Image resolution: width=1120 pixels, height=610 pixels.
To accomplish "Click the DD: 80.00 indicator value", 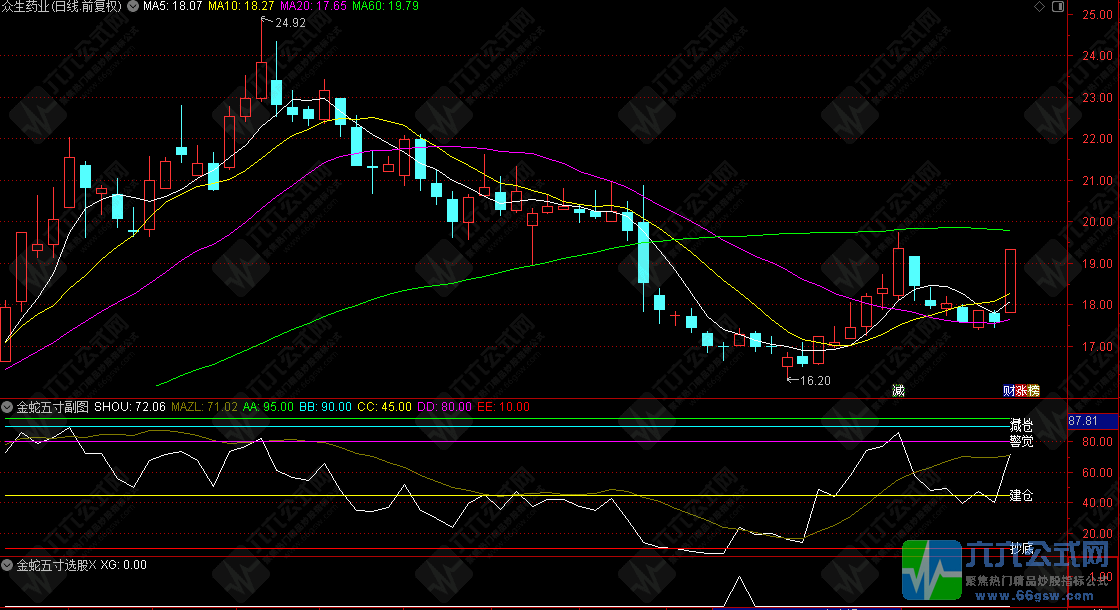I will click(x=444, y=407).
